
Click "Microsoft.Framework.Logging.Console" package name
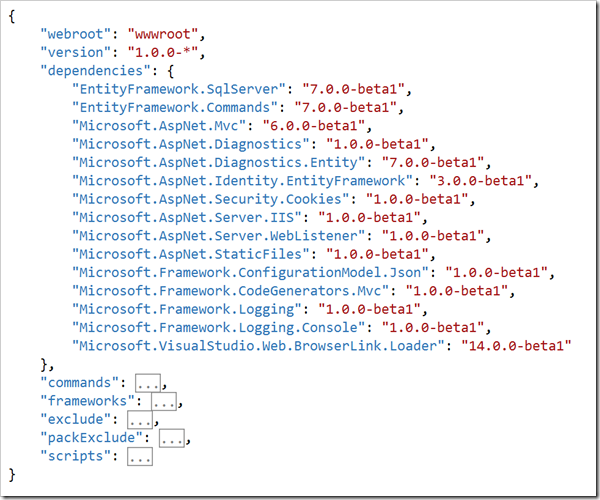[x=218, y=327]
